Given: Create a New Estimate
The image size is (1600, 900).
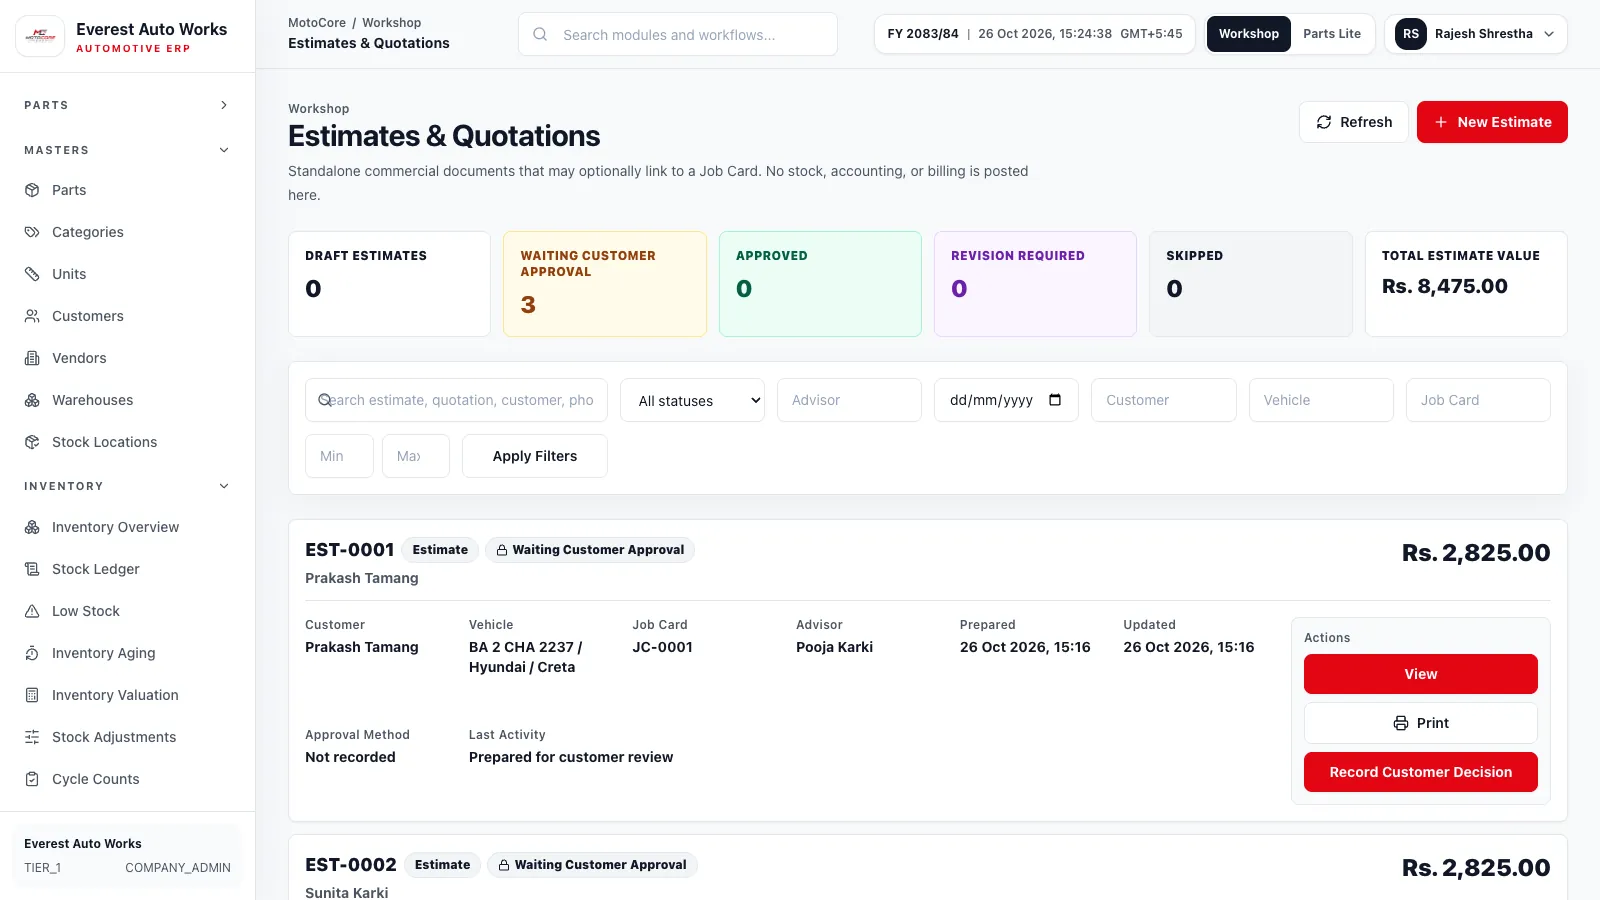Looking at the screenshot, I should [1492, 122].
